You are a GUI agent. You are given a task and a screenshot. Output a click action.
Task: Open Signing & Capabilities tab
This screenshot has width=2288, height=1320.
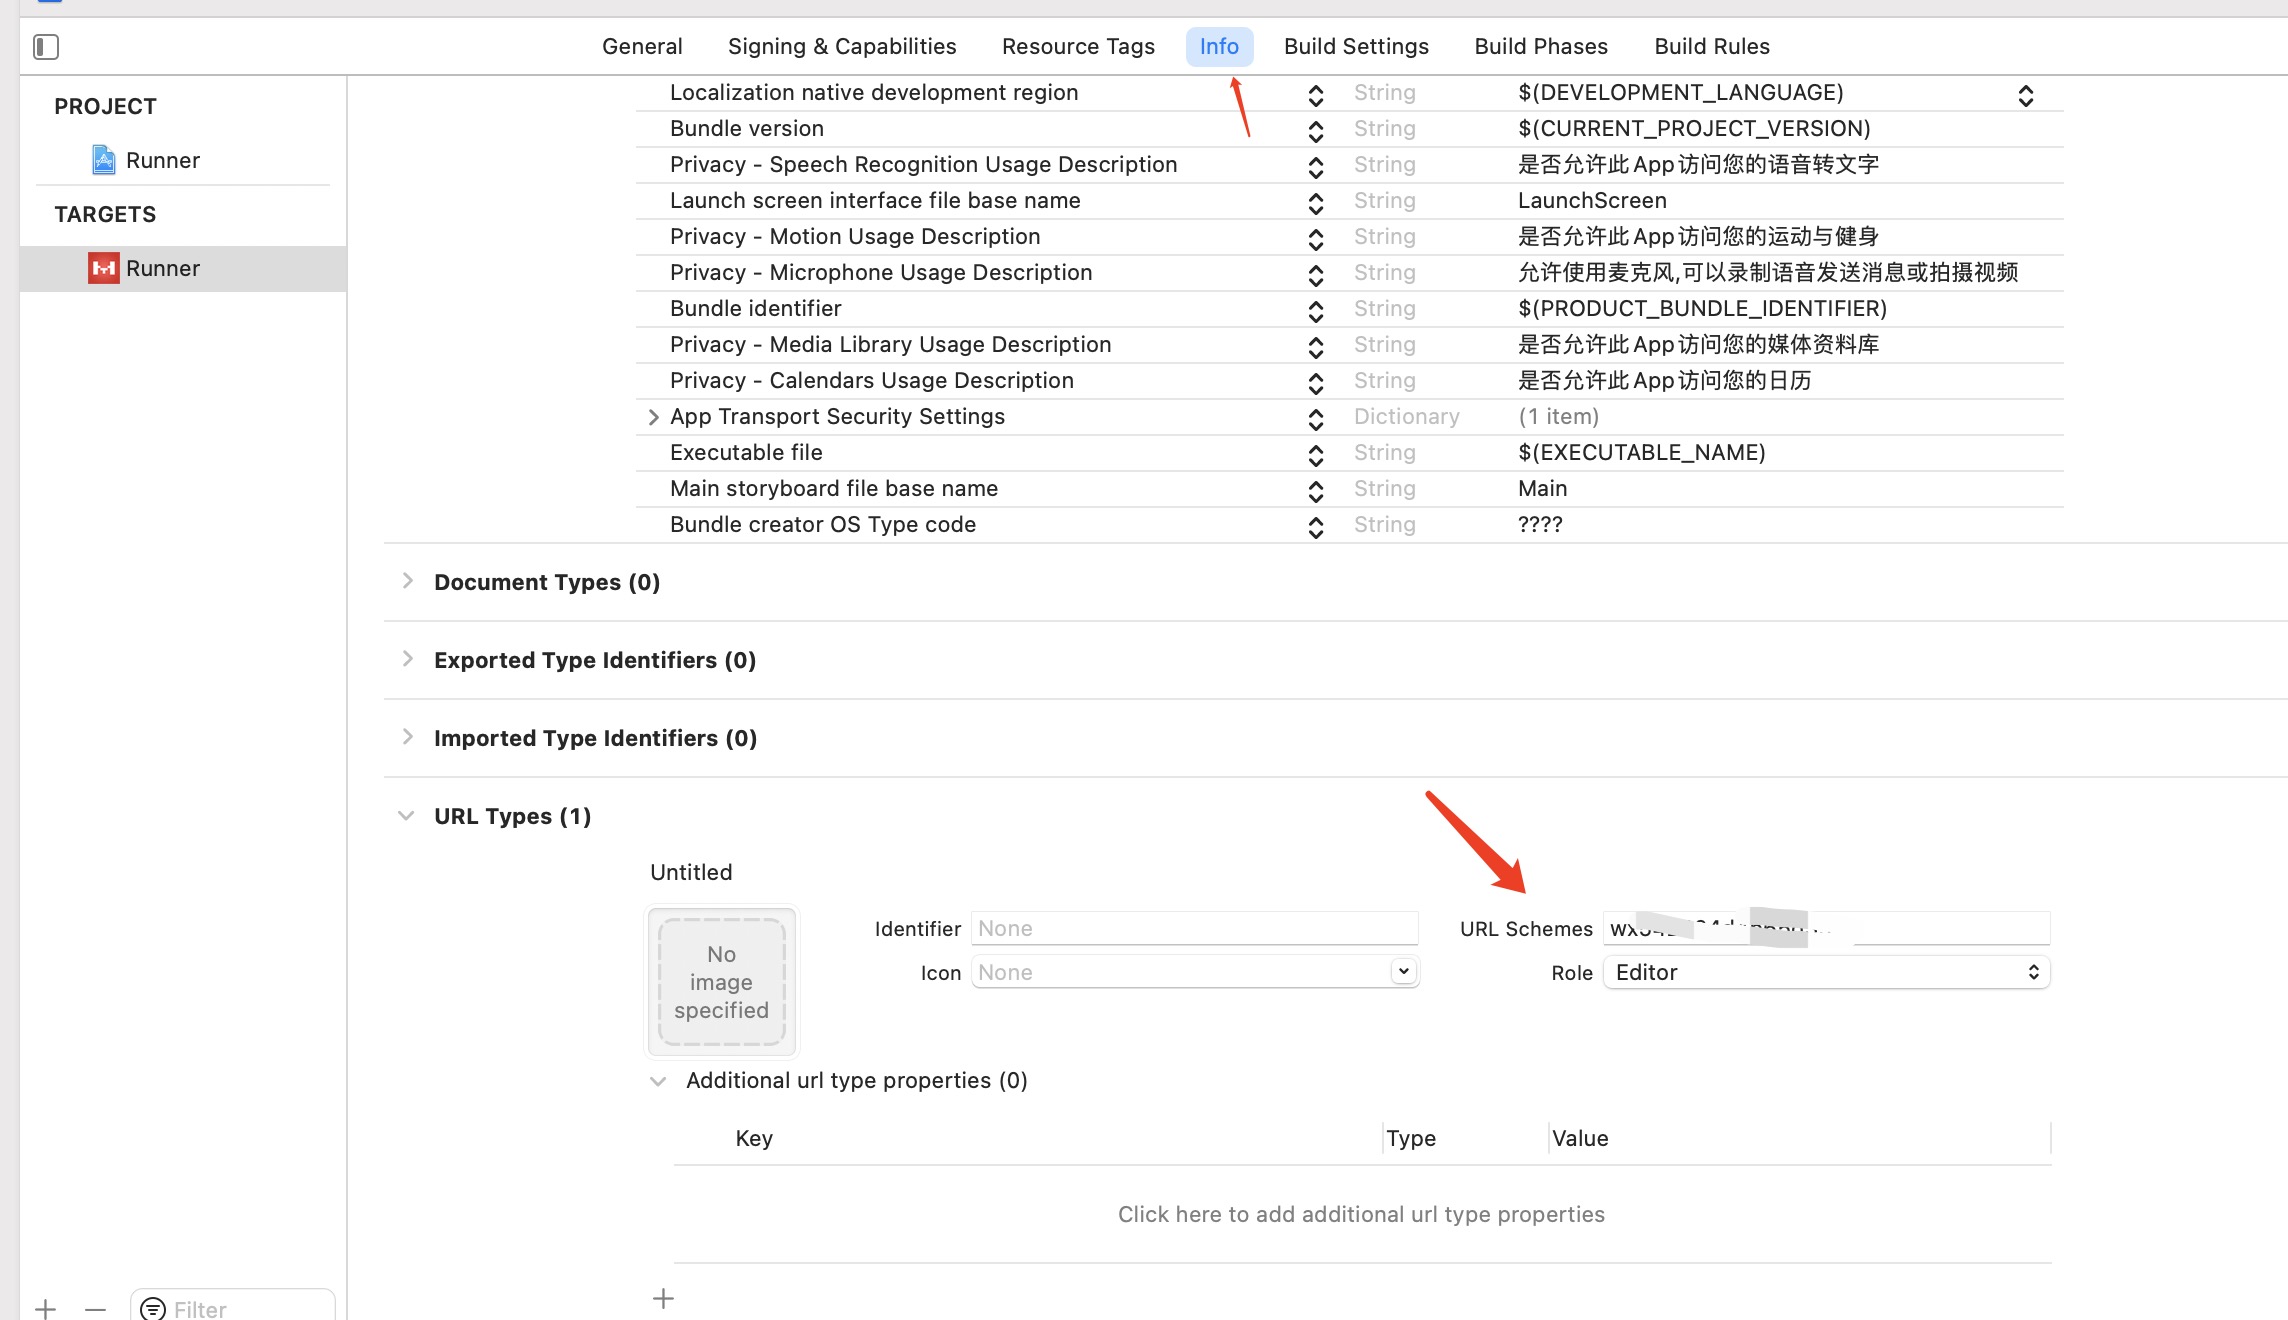pos(842,46)
